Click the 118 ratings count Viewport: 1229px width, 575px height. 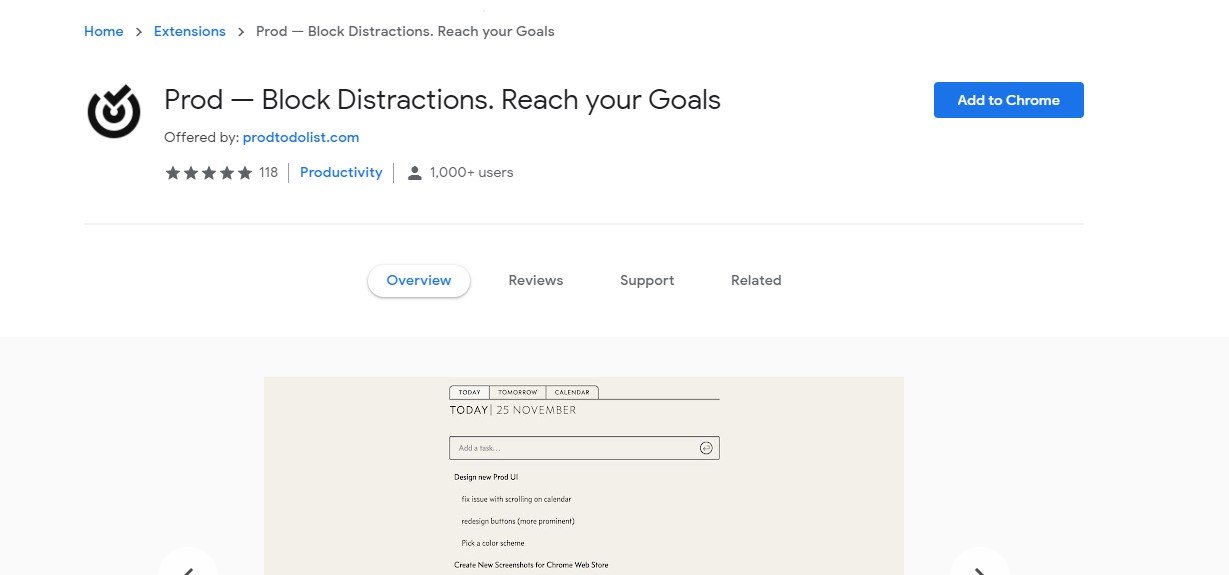tap(268, 172)
